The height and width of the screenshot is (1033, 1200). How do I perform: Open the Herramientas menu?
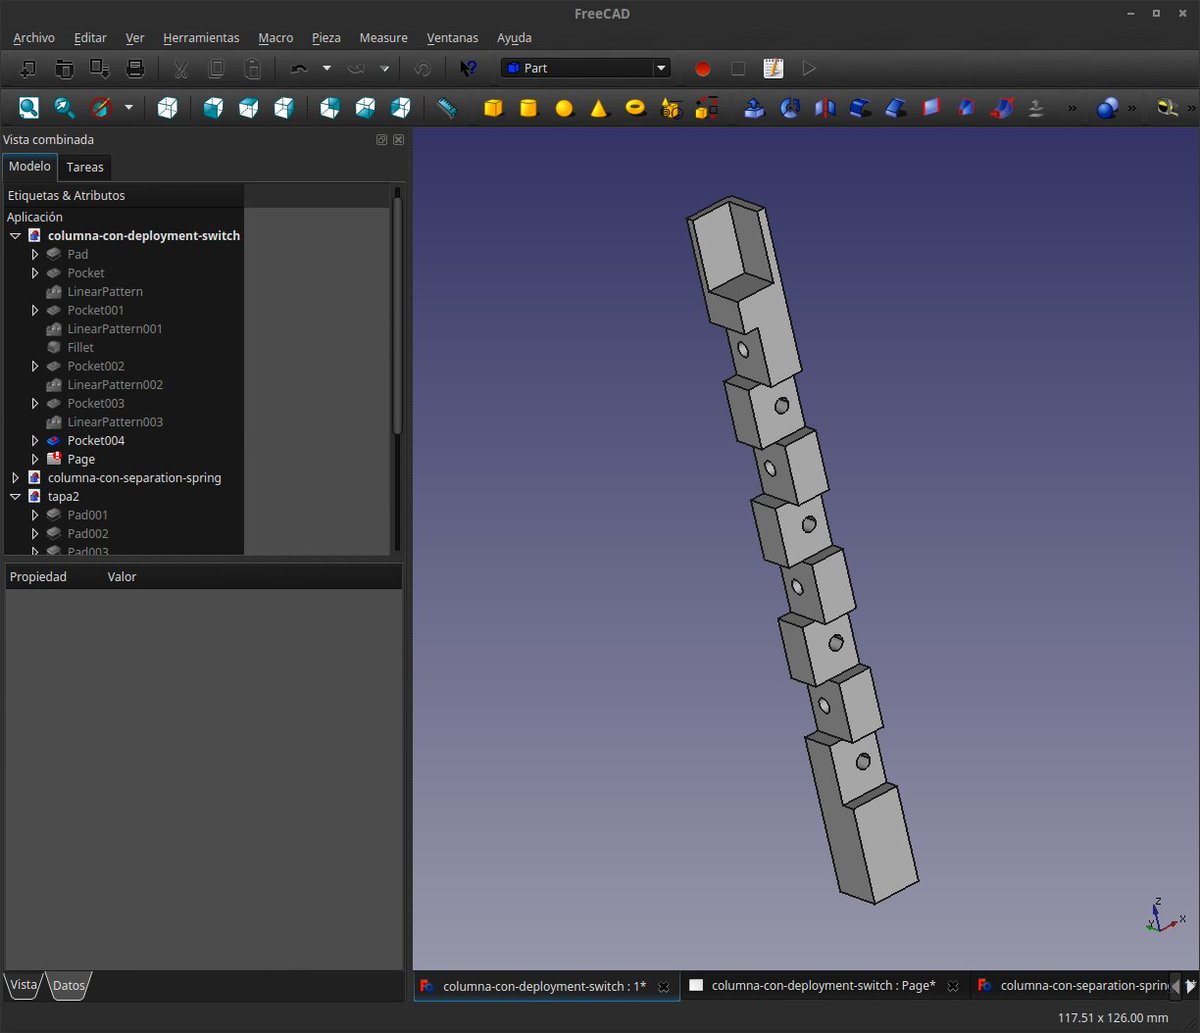coord(201,37)
